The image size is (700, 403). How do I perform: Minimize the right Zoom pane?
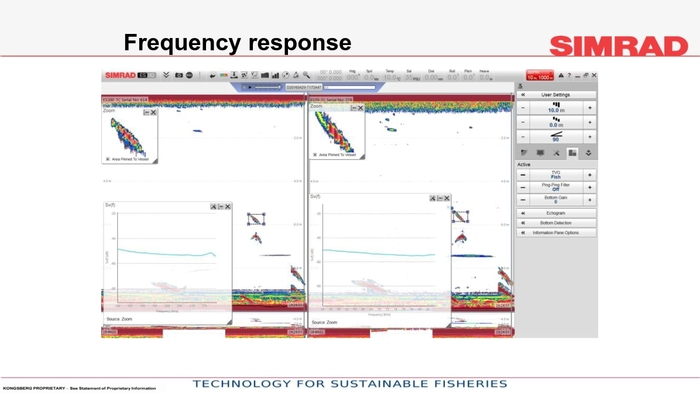tap(353, 108)
